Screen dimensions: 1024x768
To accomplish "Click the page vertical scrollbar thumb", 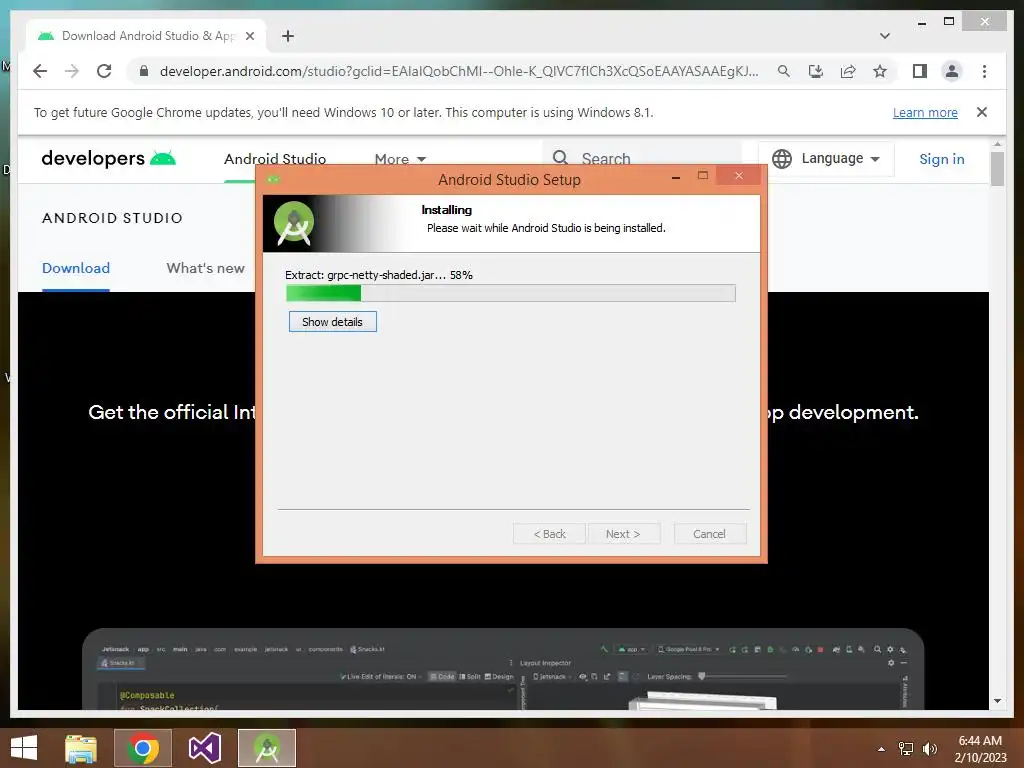I will click(997, 168).
